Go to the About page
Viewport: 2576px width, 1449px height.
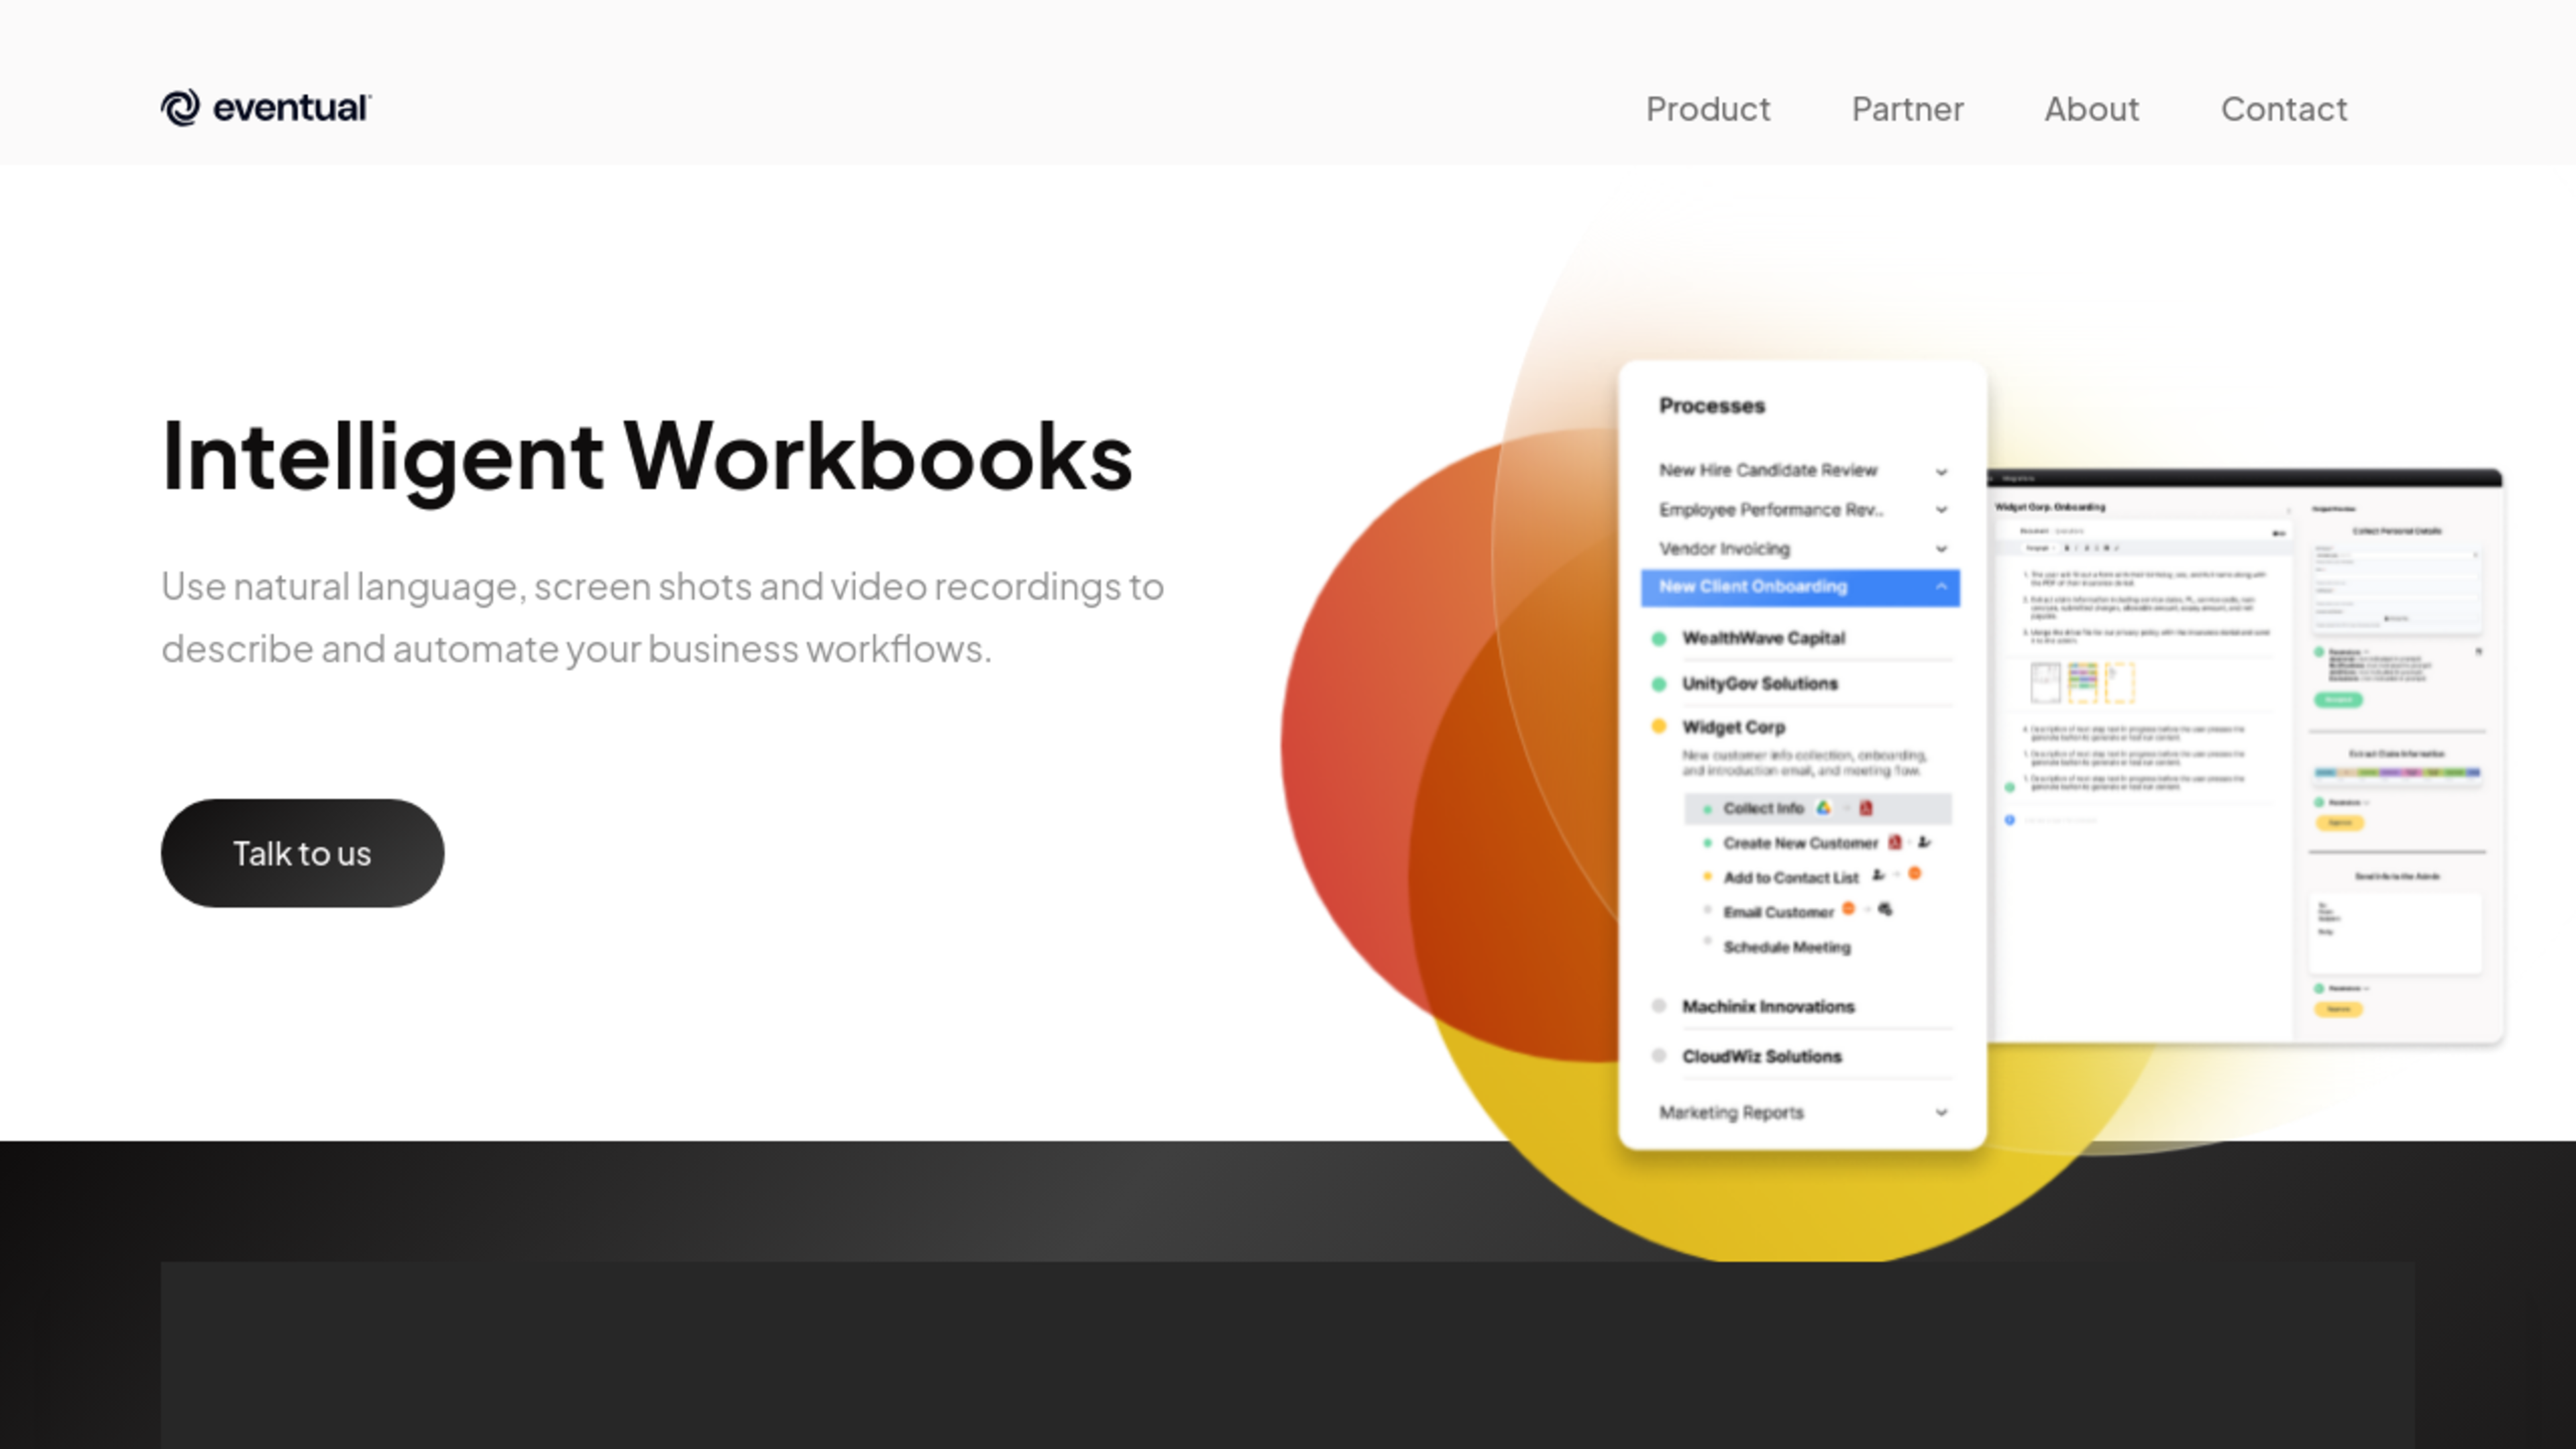(x=2091, y=108)
